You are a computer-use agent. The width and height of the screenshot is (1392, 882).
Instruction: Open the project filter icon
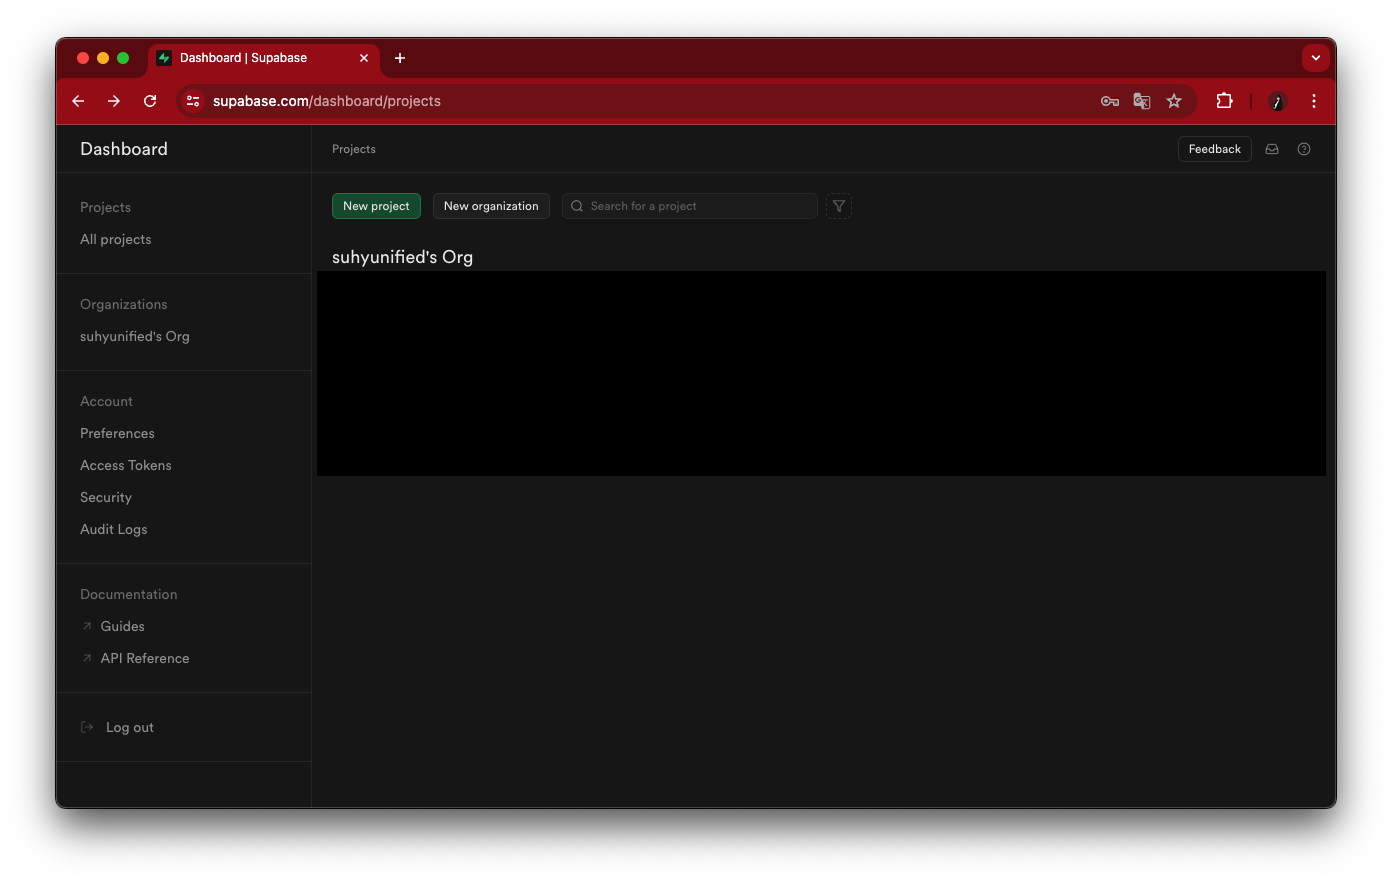tap(839, 206)
